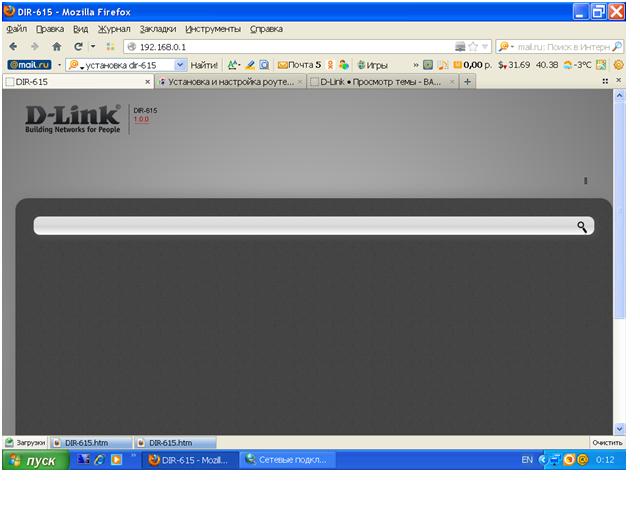The width and height of the screenshot is (640, 512).
Task: Open Почта mail button
Action: 299,65
